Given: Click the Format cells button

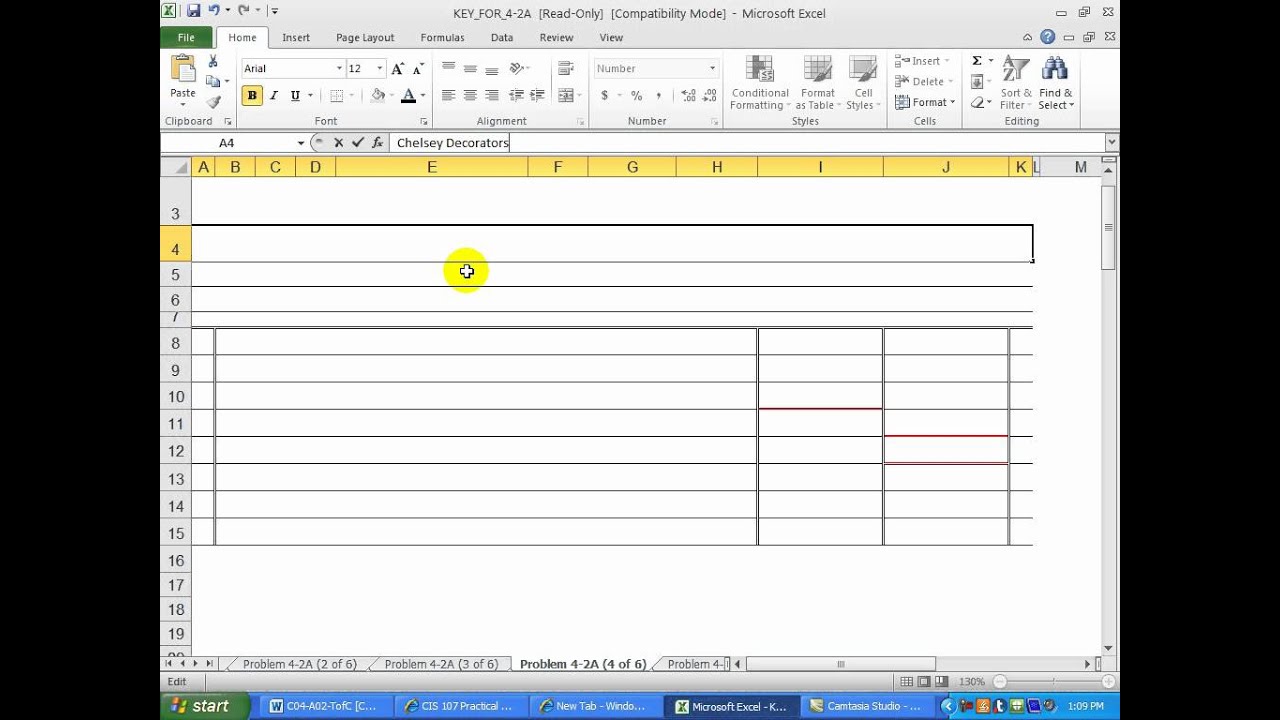Looking at the screenshot, I should click(x=925, y=102).
